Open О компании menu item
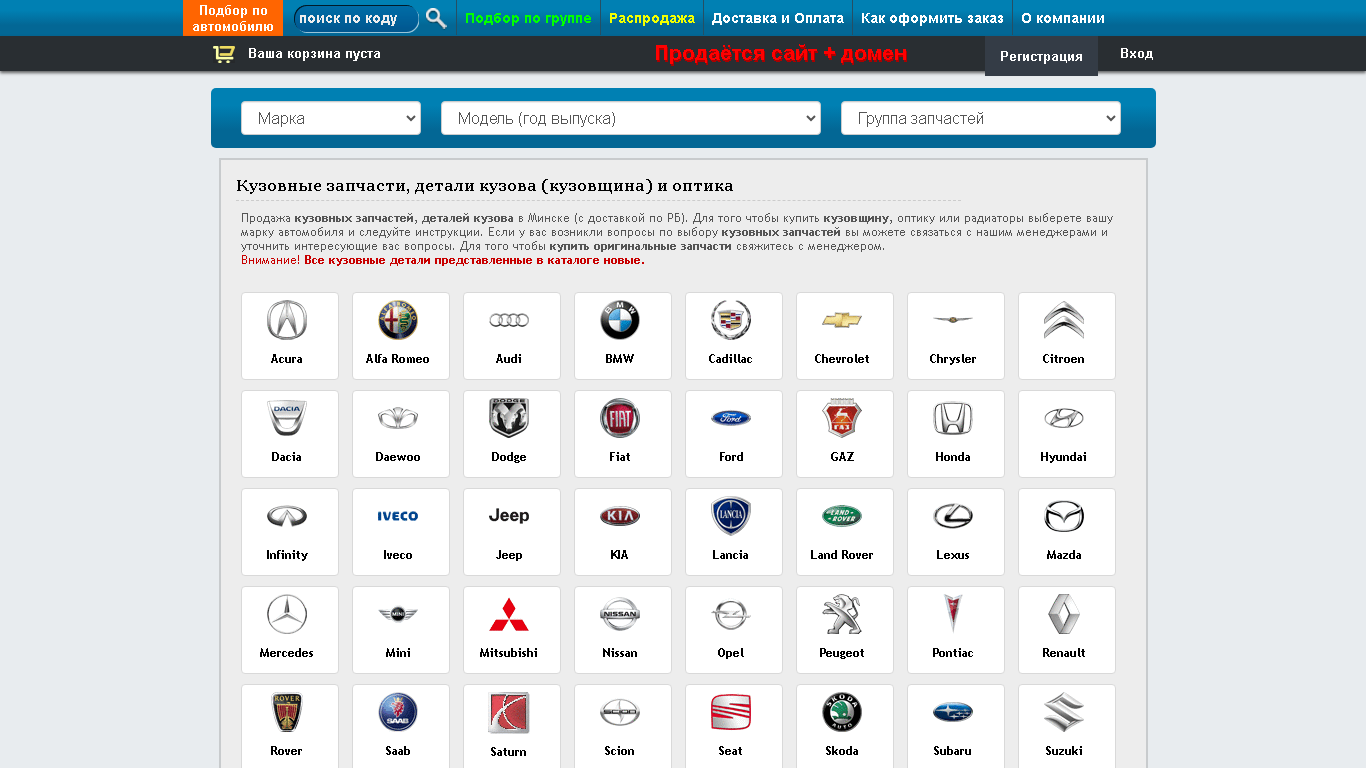 pyautogui.click(x=1063, y=18)
